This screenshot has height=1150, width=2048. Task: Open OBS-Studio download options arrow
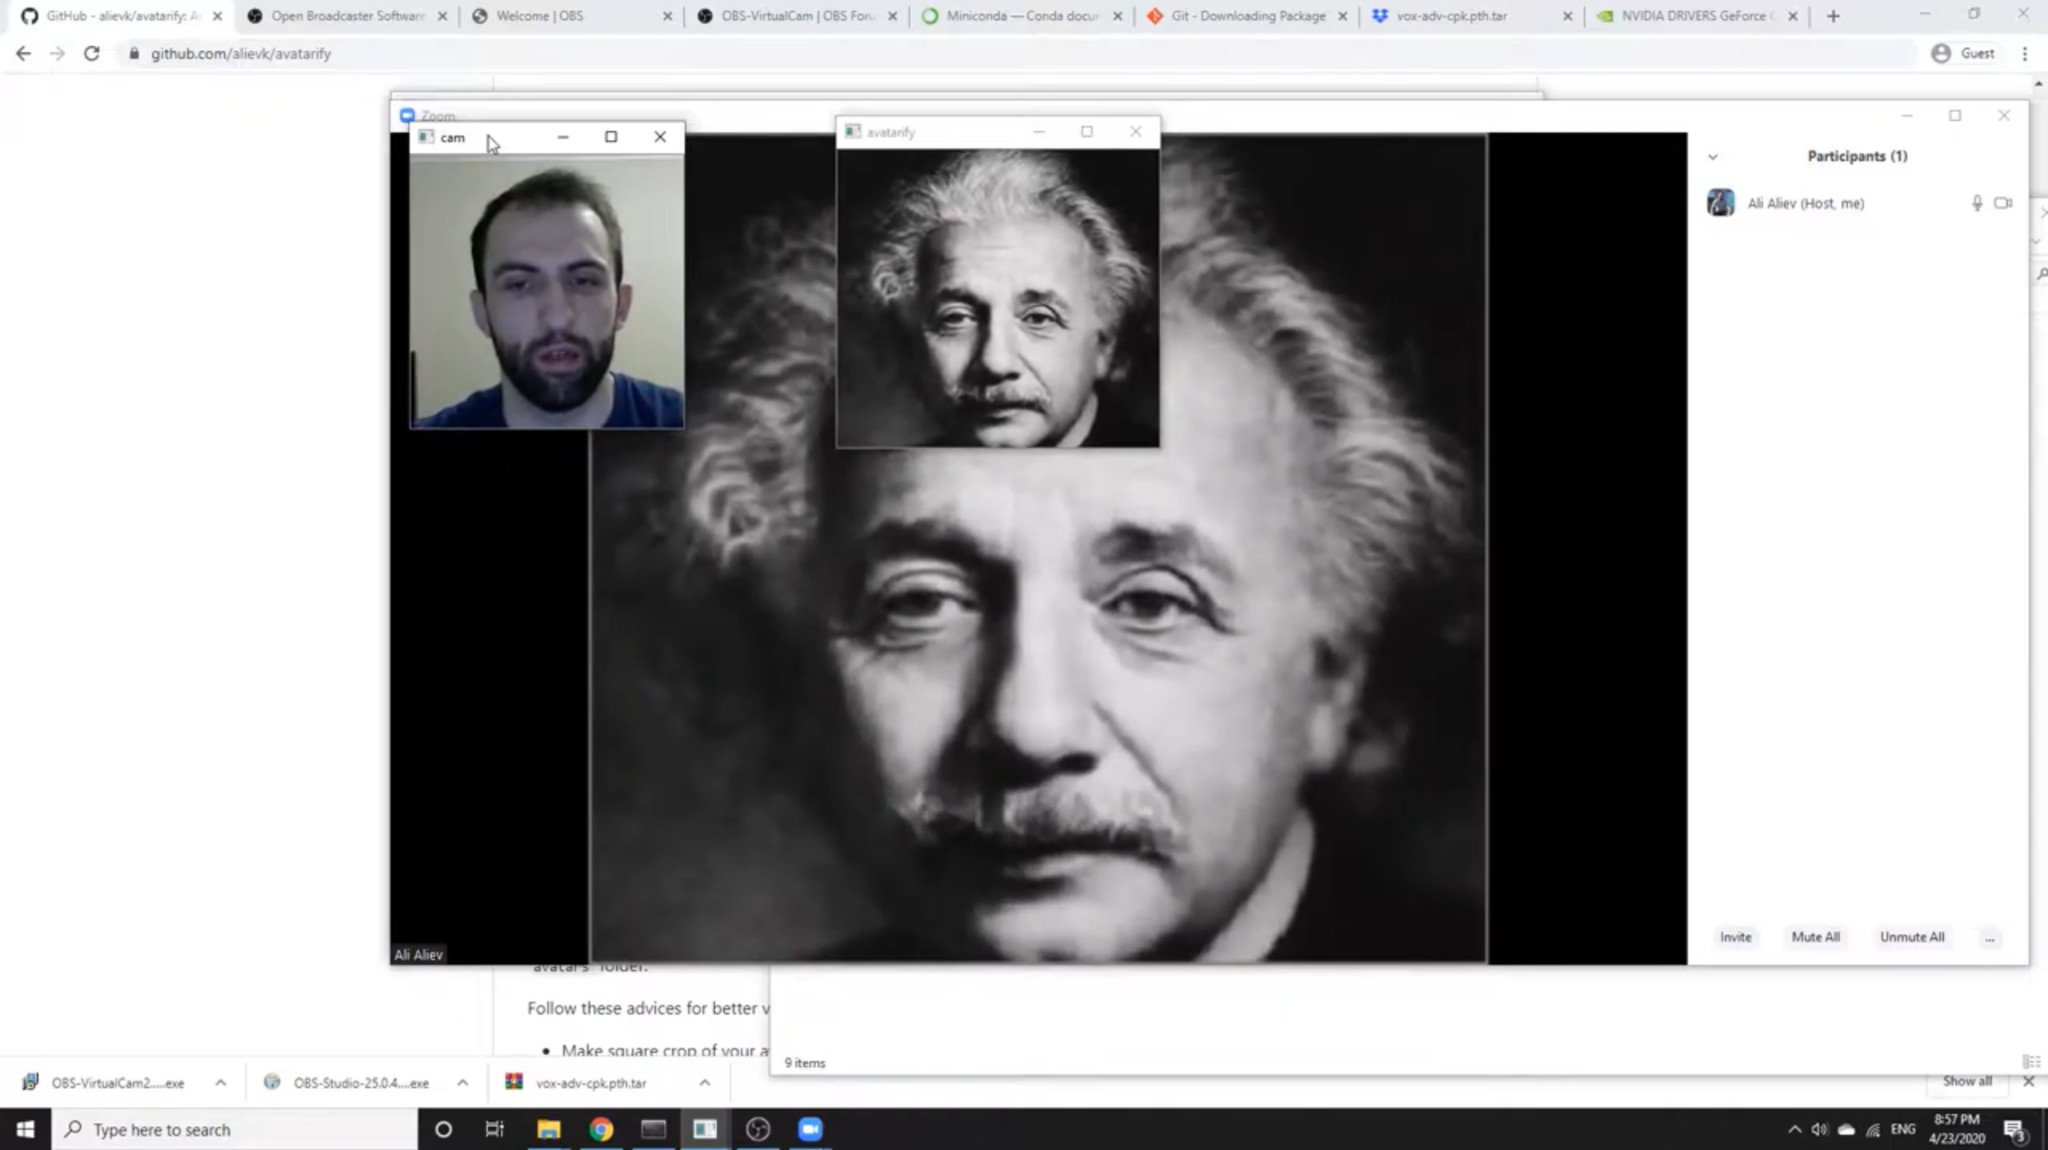(x=462, y=1083)
